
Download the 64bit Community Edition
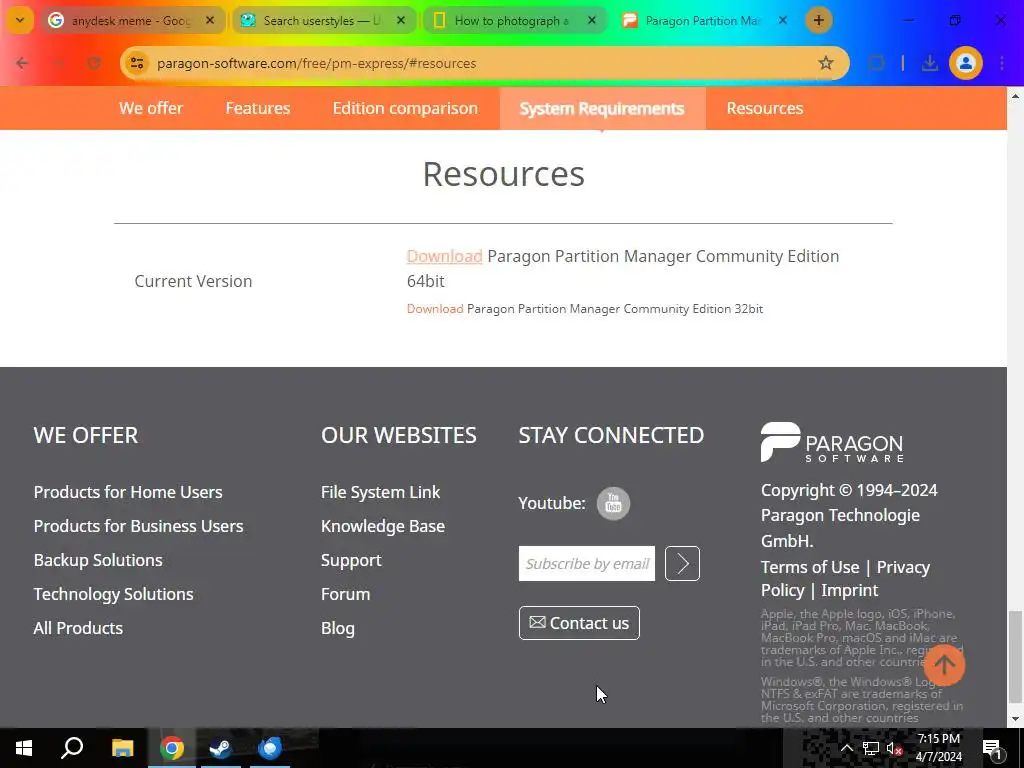click(444, 256)
